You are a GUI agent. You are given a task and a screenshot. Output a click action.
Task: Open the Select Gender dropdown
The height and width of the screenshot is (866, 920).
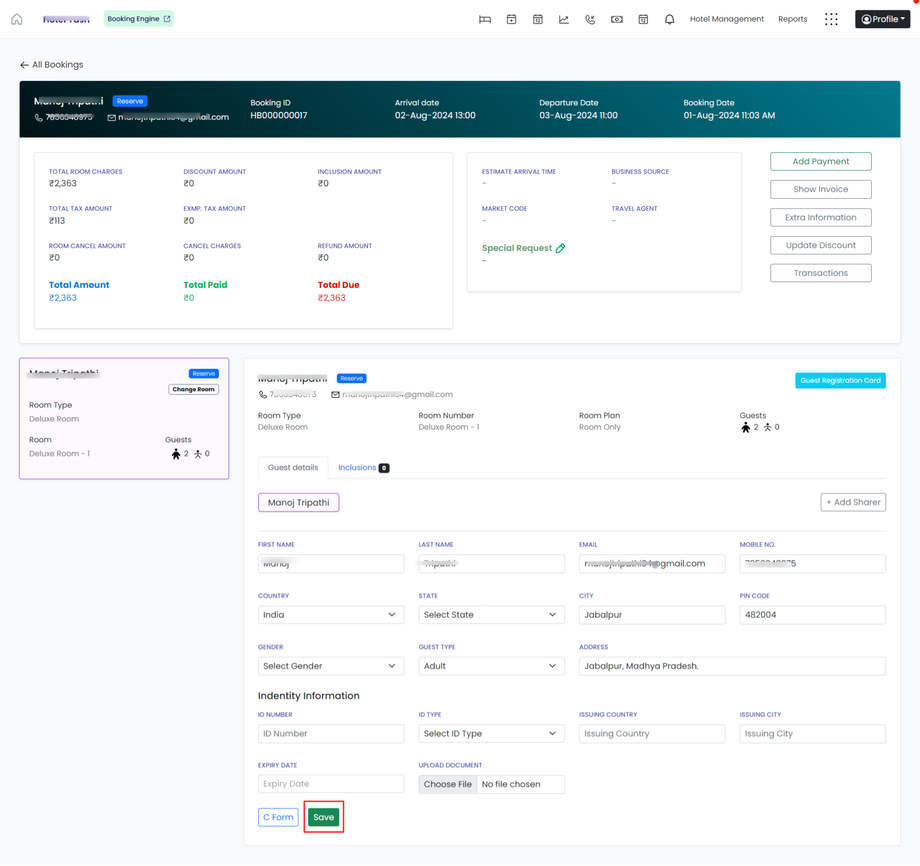[x=331, y=666]
